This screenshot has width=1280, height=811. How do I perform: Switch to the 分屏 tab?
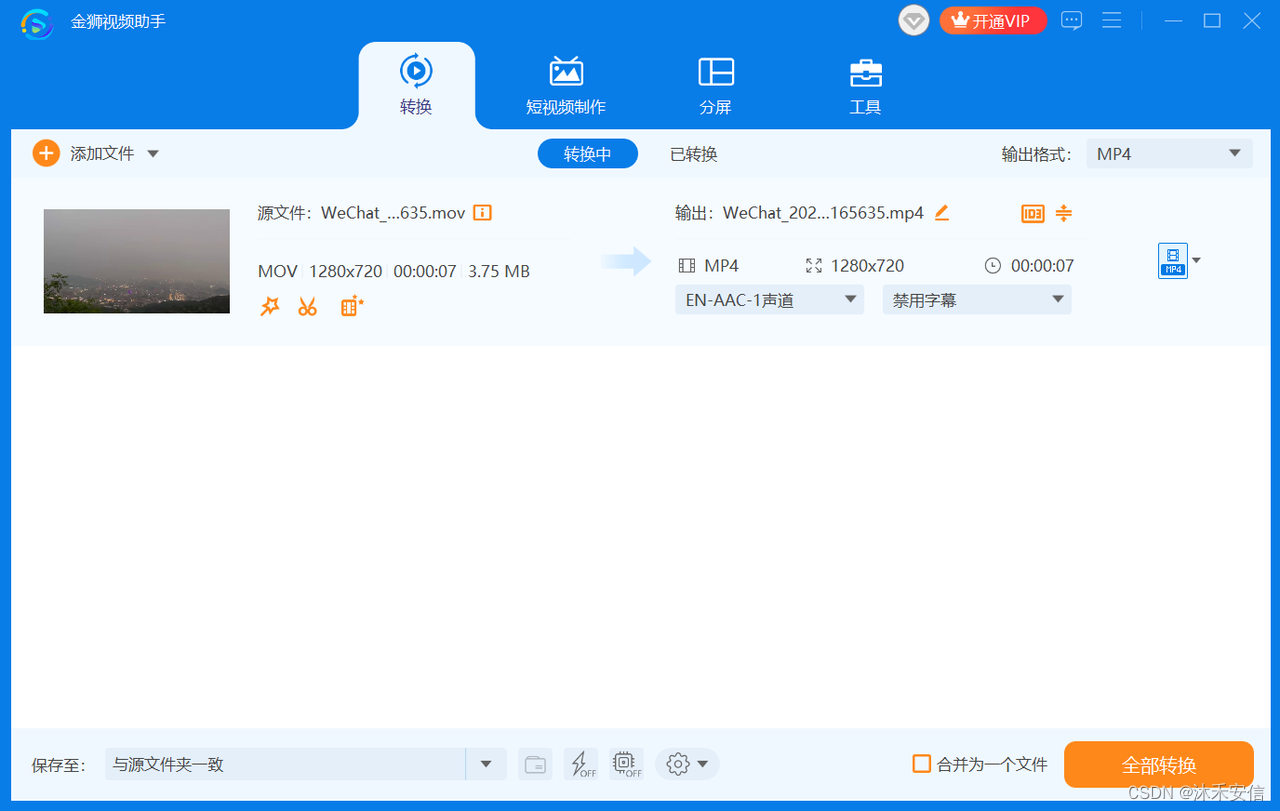click(x=716, y=86)
